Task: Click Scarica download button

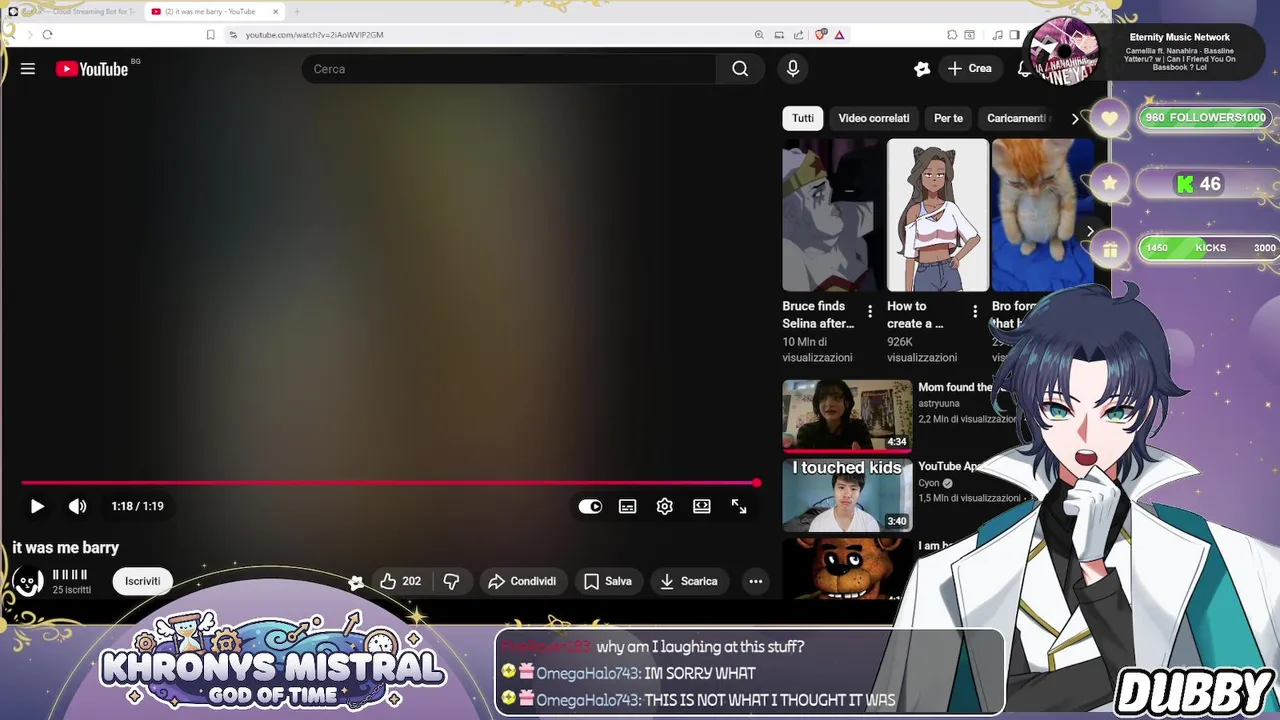Action: (x=689, y=581)
